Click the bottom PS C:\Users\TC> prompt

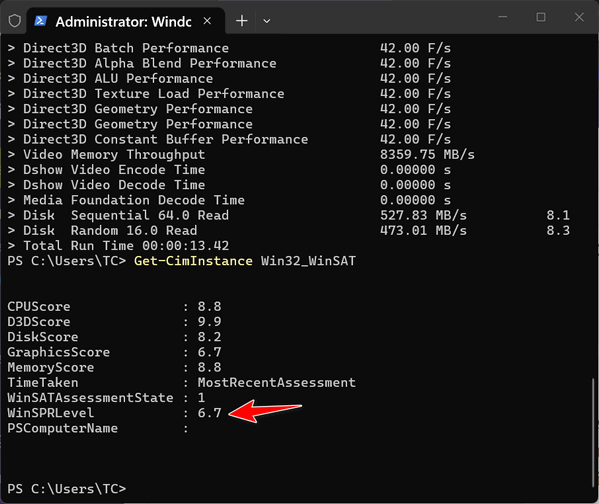[x=67, y=489]
